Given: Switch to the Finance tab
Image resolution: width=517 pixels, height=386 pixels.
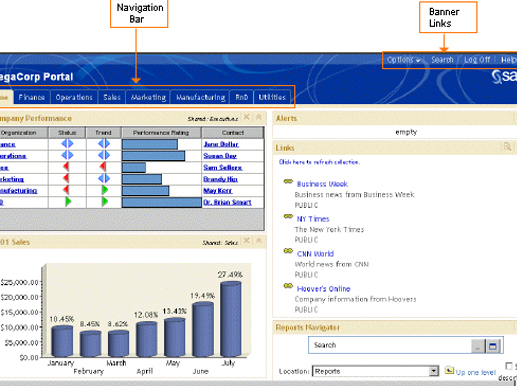Looking at the screenshot, I should point(32,97).
